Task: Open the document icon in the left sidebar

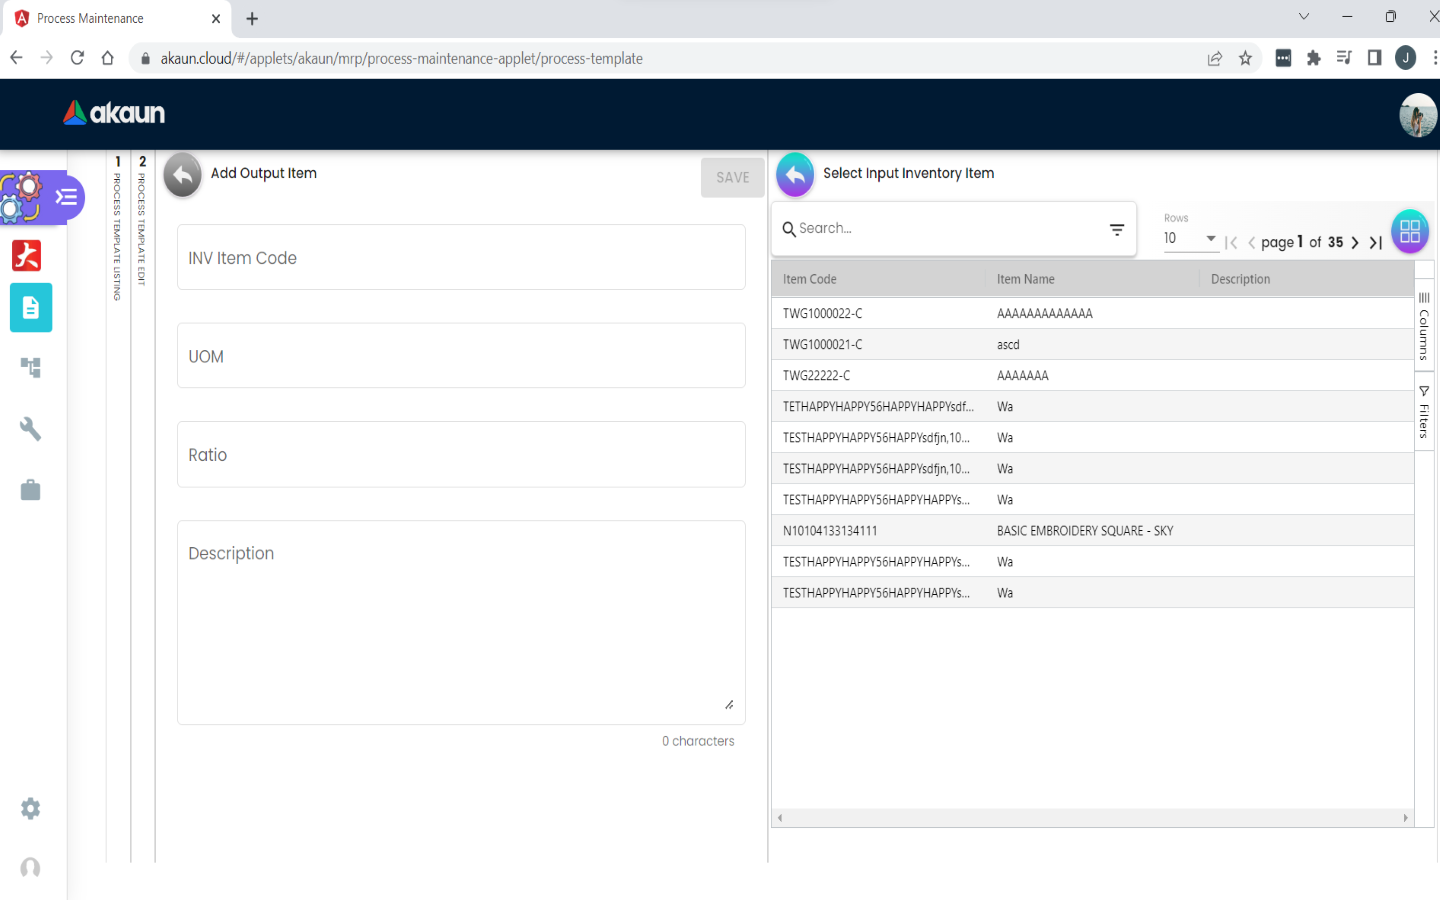Action: tap(31, 308)
